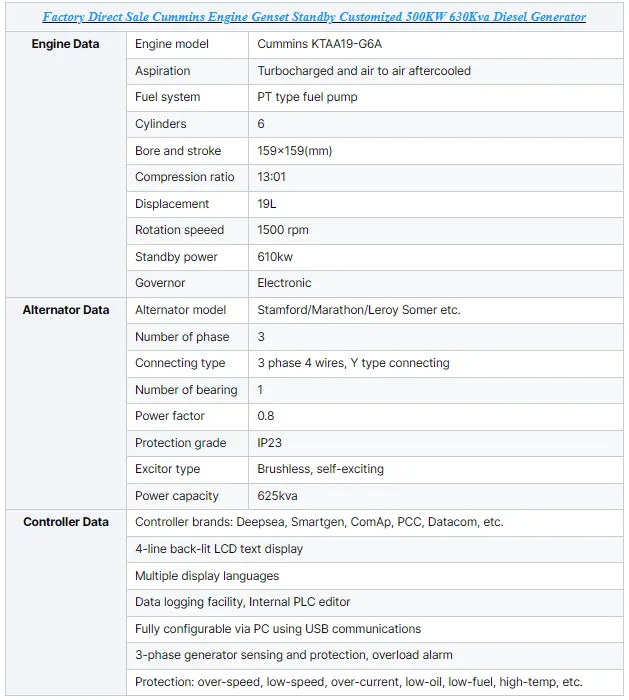Select the Electronic governor value
This screenshot has width=629, height=700.
pos(284,283)
